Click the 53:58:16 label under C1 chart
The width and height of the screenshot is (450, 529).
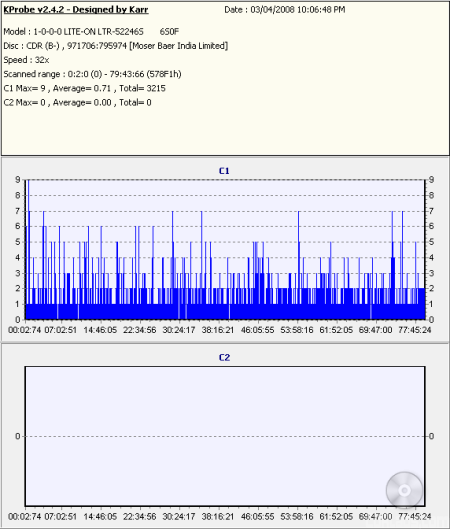[297, 330]
